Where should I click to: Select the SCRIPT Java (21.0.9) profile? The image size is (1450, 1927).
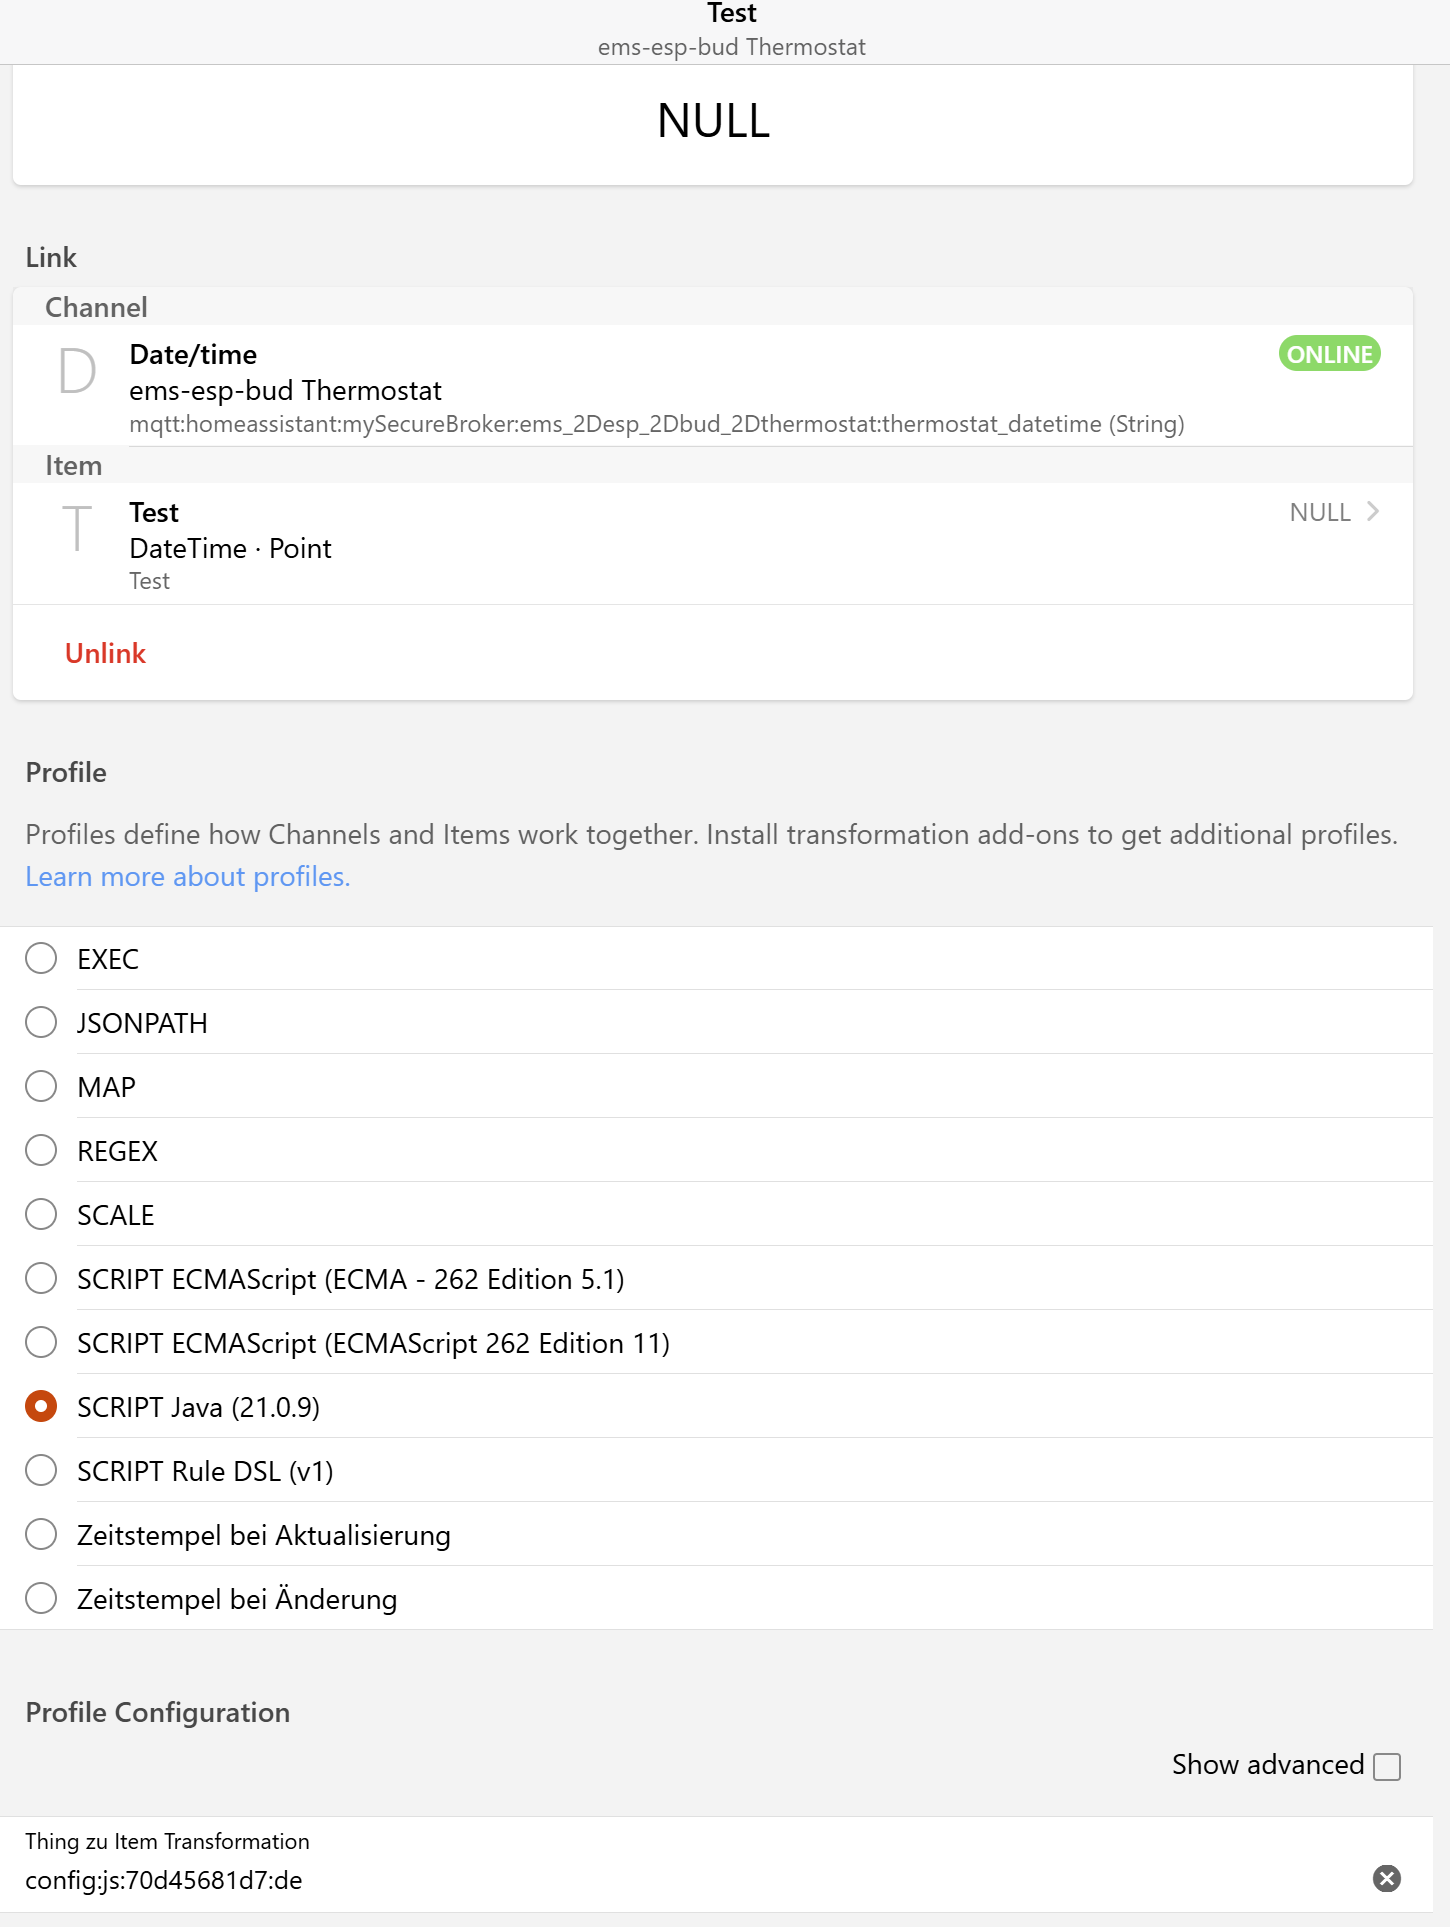41,1406
